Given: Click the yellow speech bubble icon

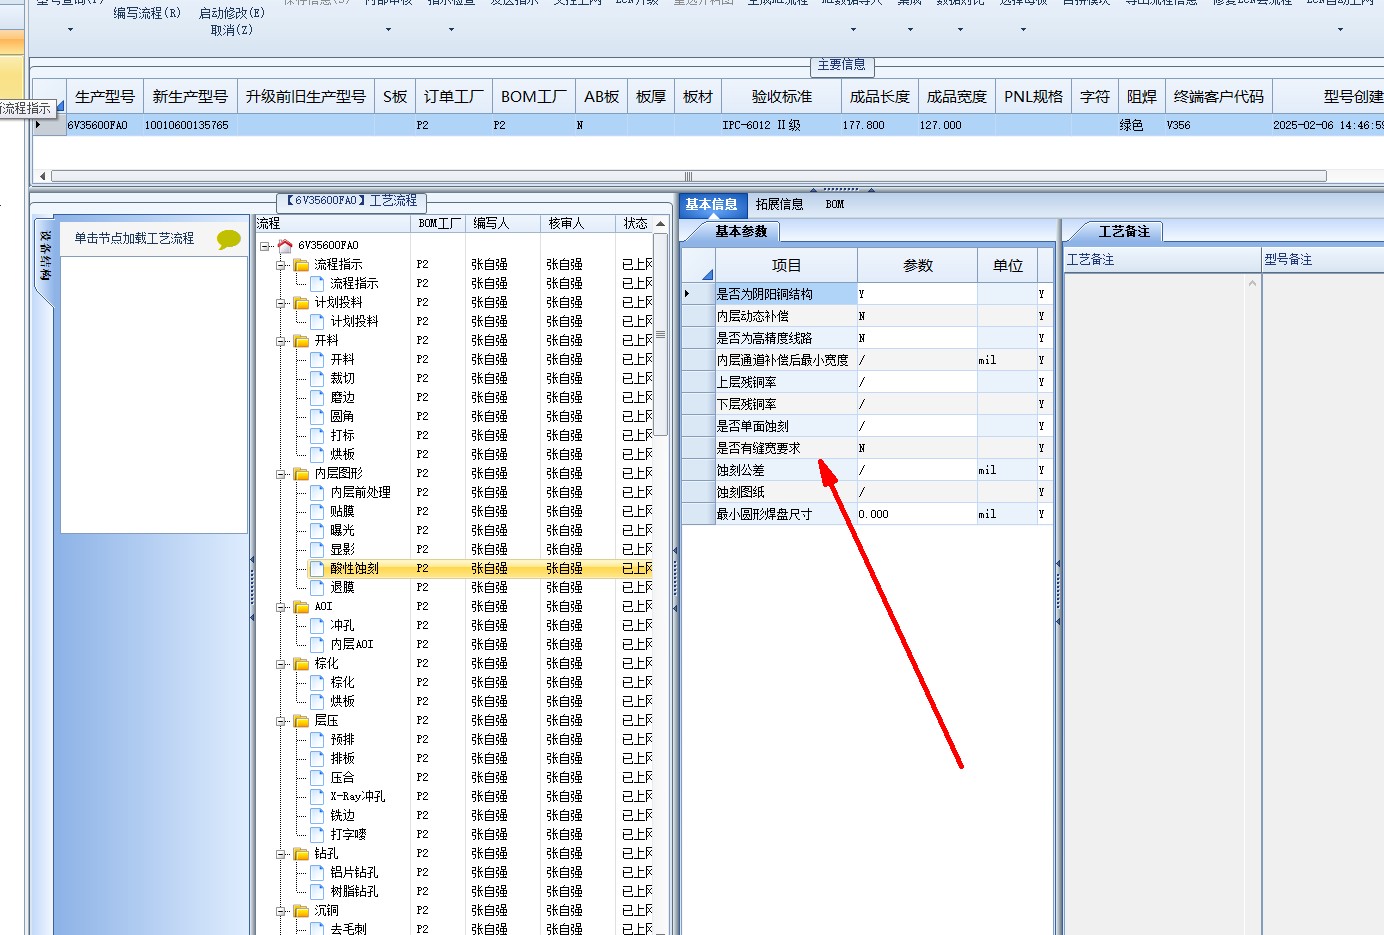Looking at the screenshot, I should pyautogui.click(x=229, y=239).
